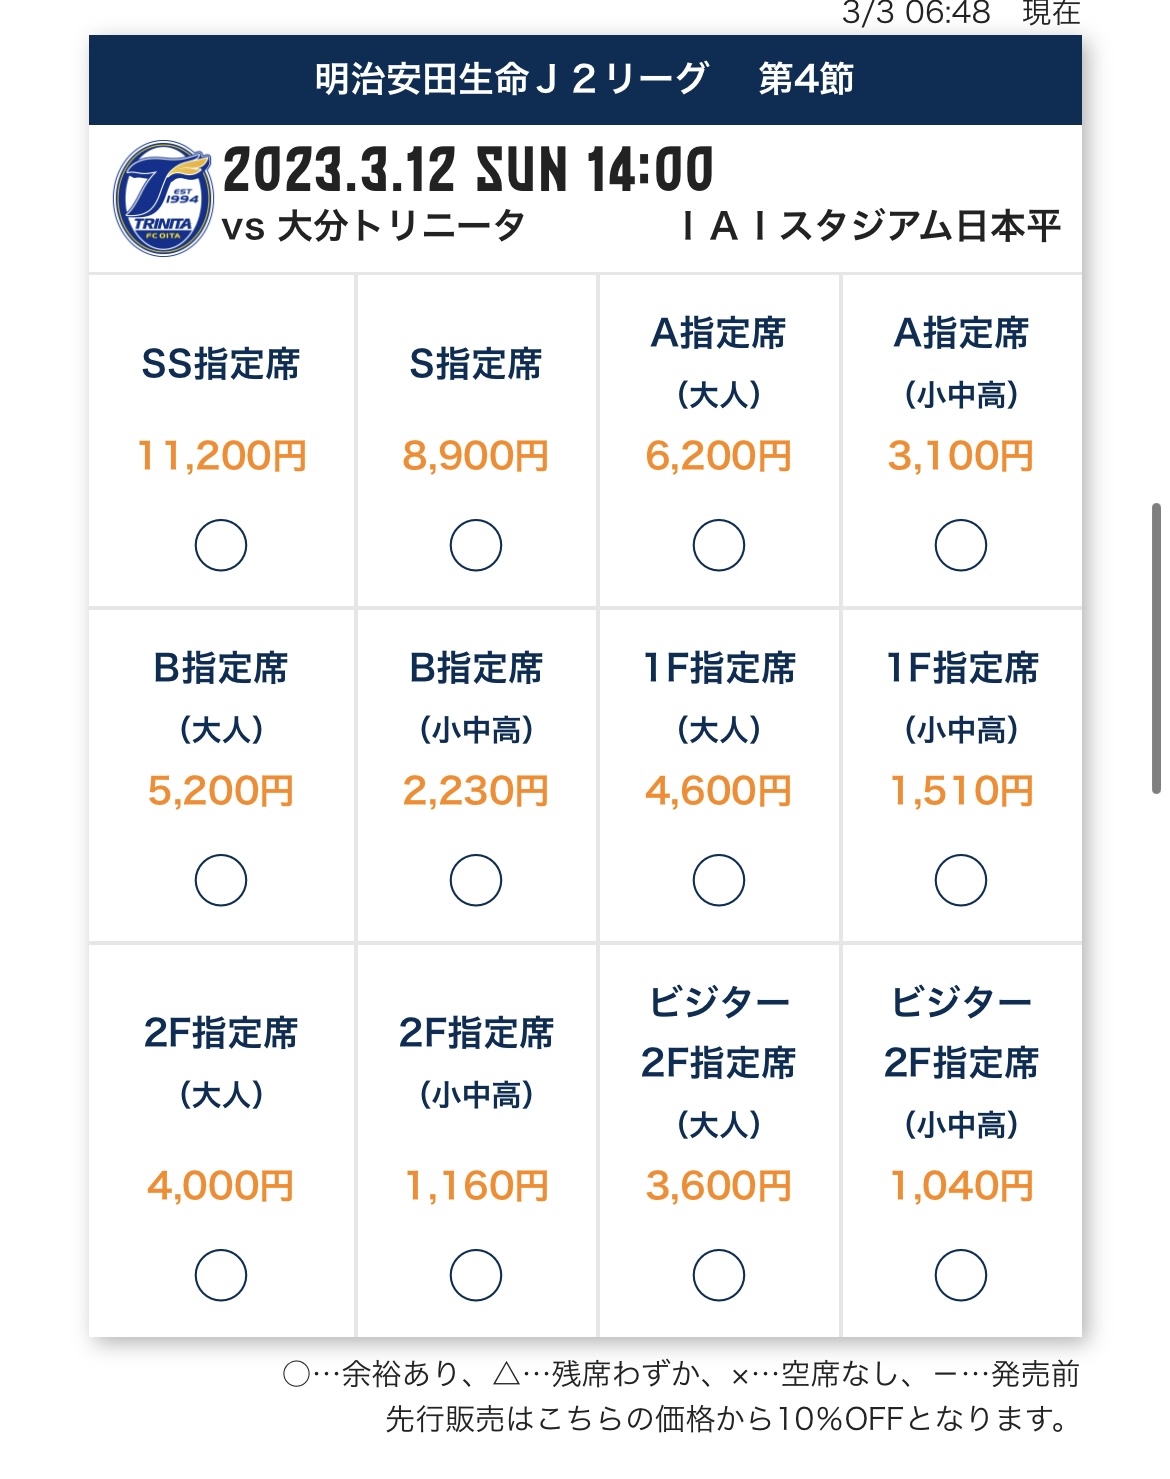The width and height of the screenshot is (1170, 1479).
Task: Choose ビジター2F指定席 (大人) availability circle
Action: [x=719, y=1275]
